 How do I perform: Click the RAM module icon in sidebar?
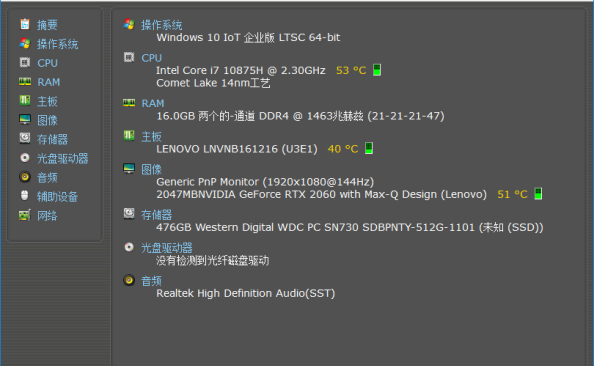25,81
